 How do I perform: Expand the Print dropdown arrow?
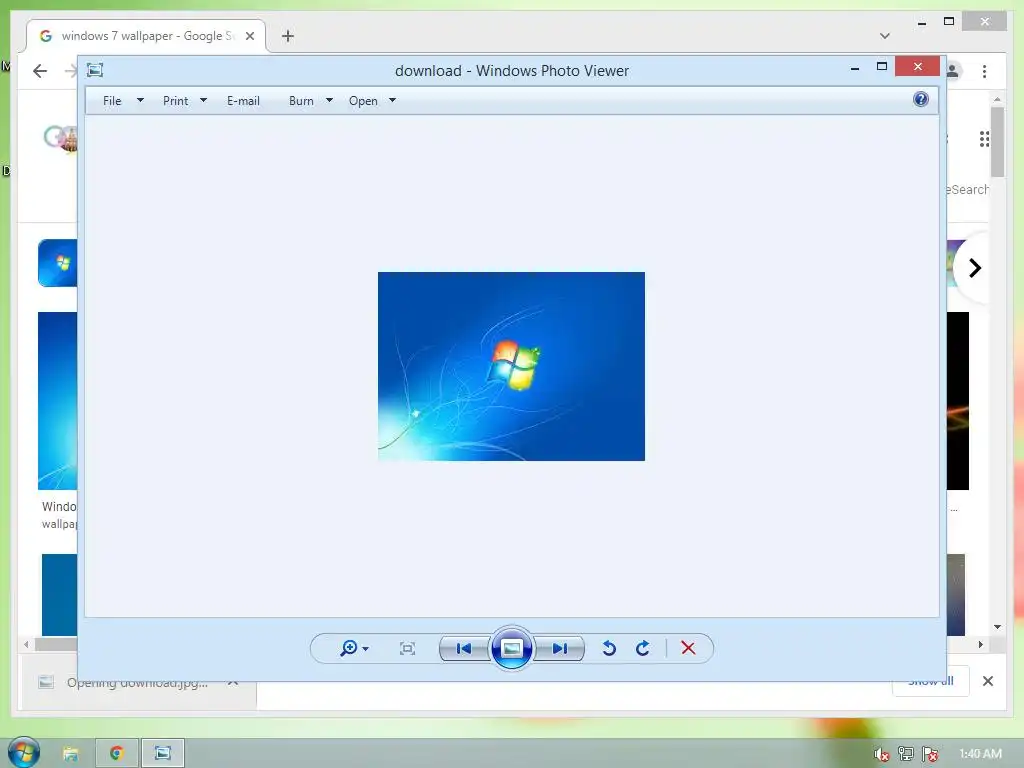pyautogui.click(x=203, y=101)
